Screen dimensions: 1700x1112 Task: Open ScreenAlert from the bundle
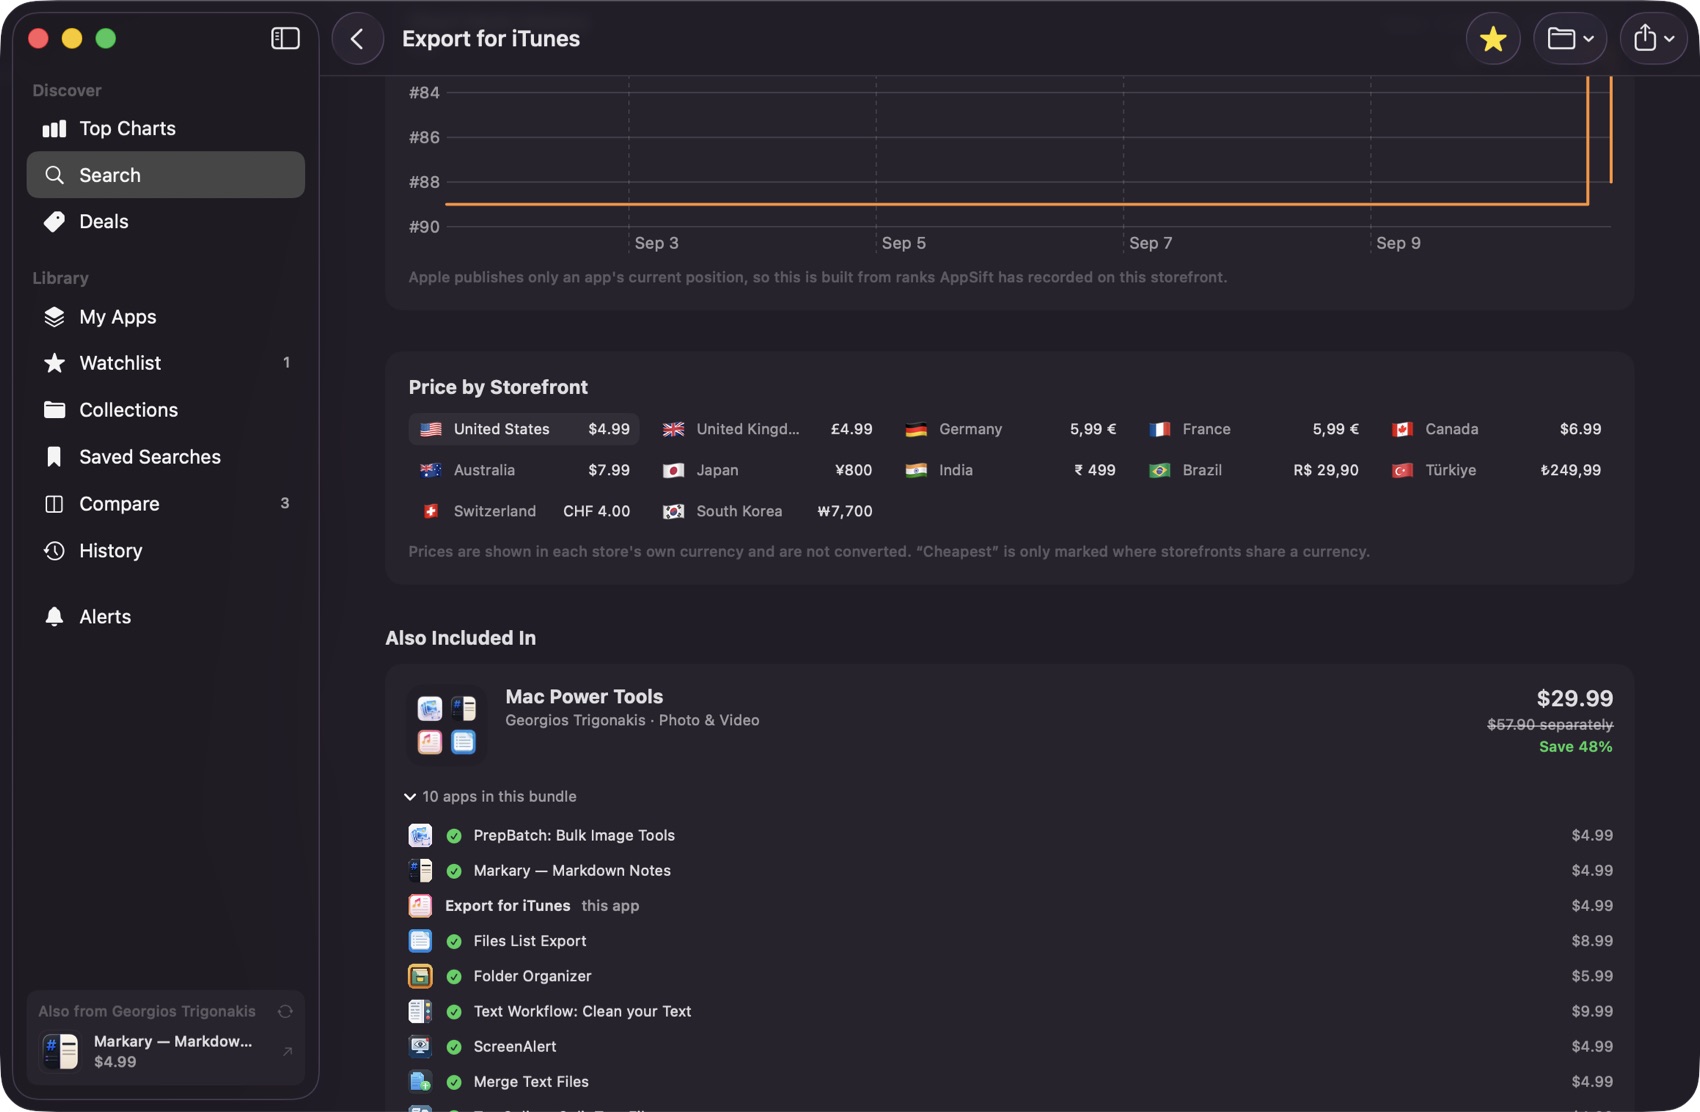coord(1010,1046)
